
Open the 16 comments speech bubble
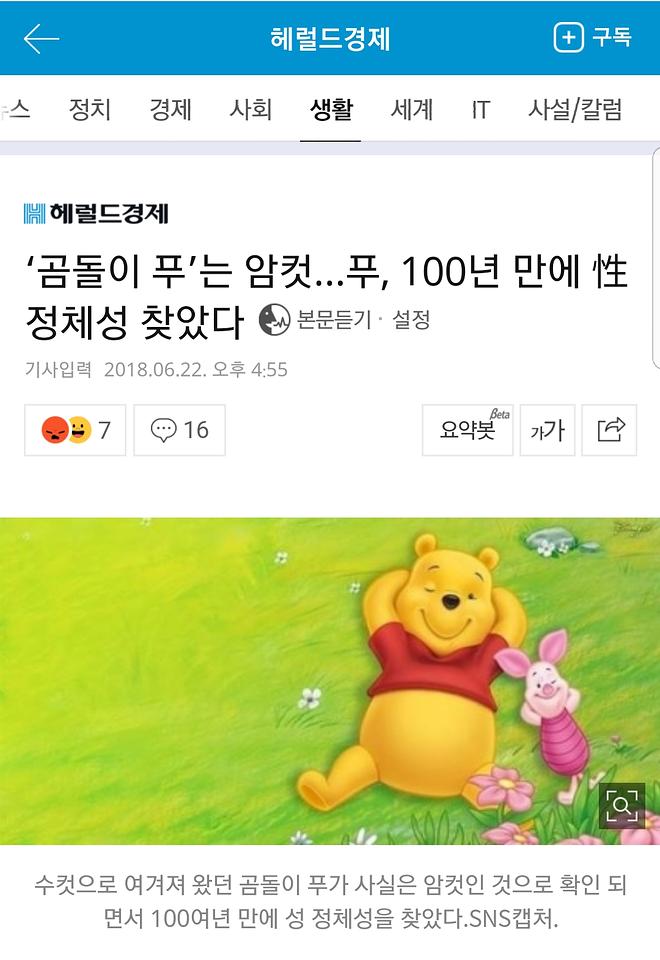tap(179, 430)
